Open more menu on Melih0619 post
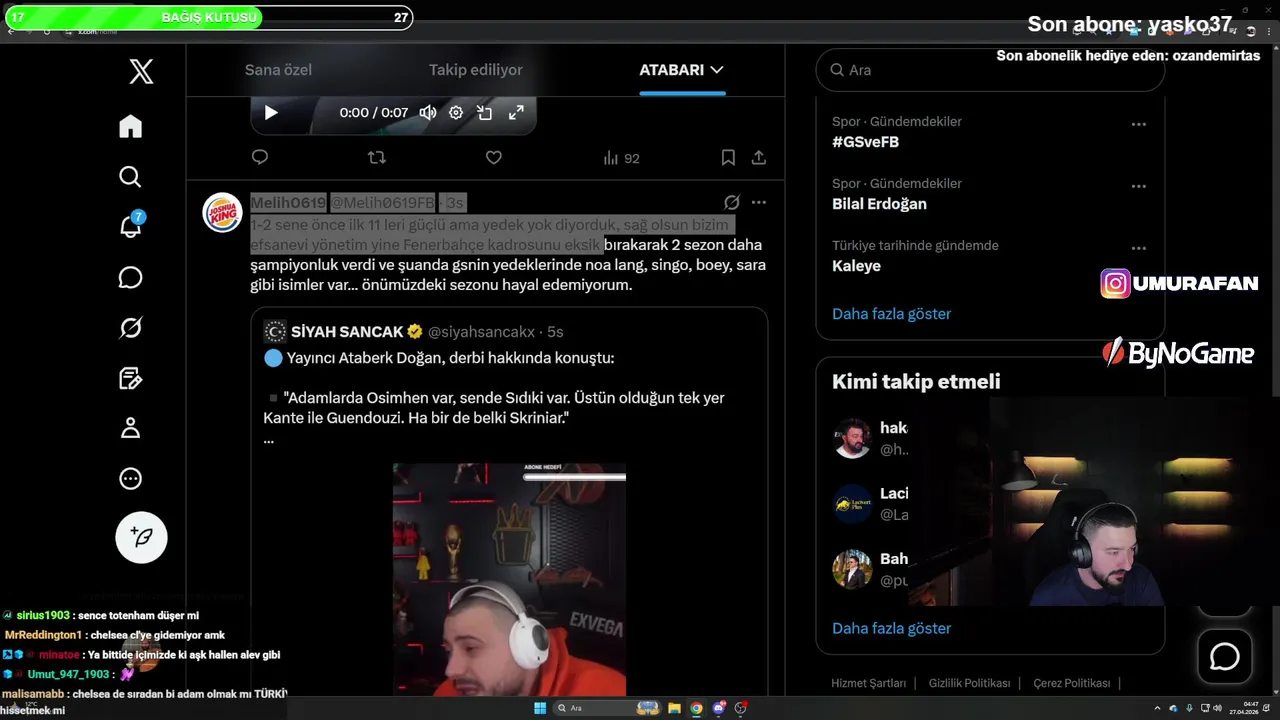 coord(759,202)
